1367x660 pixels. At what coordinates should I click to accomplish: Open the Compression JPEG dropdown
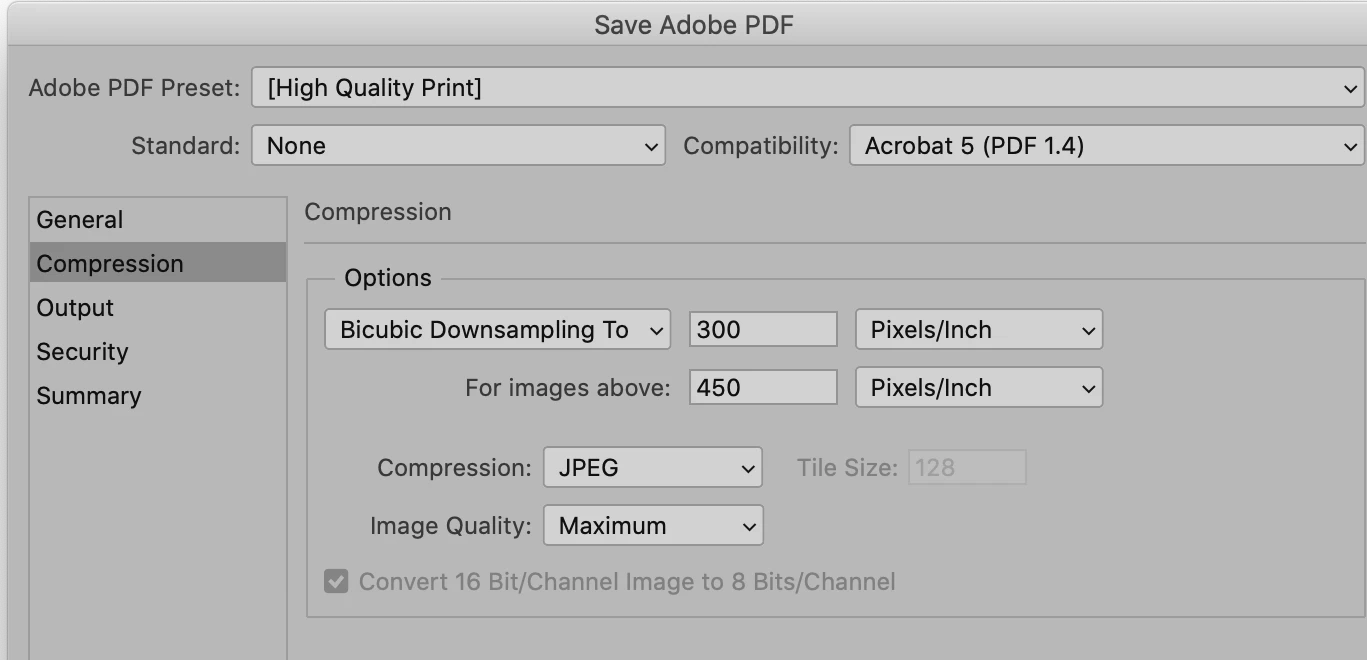[x=652, y=468]
